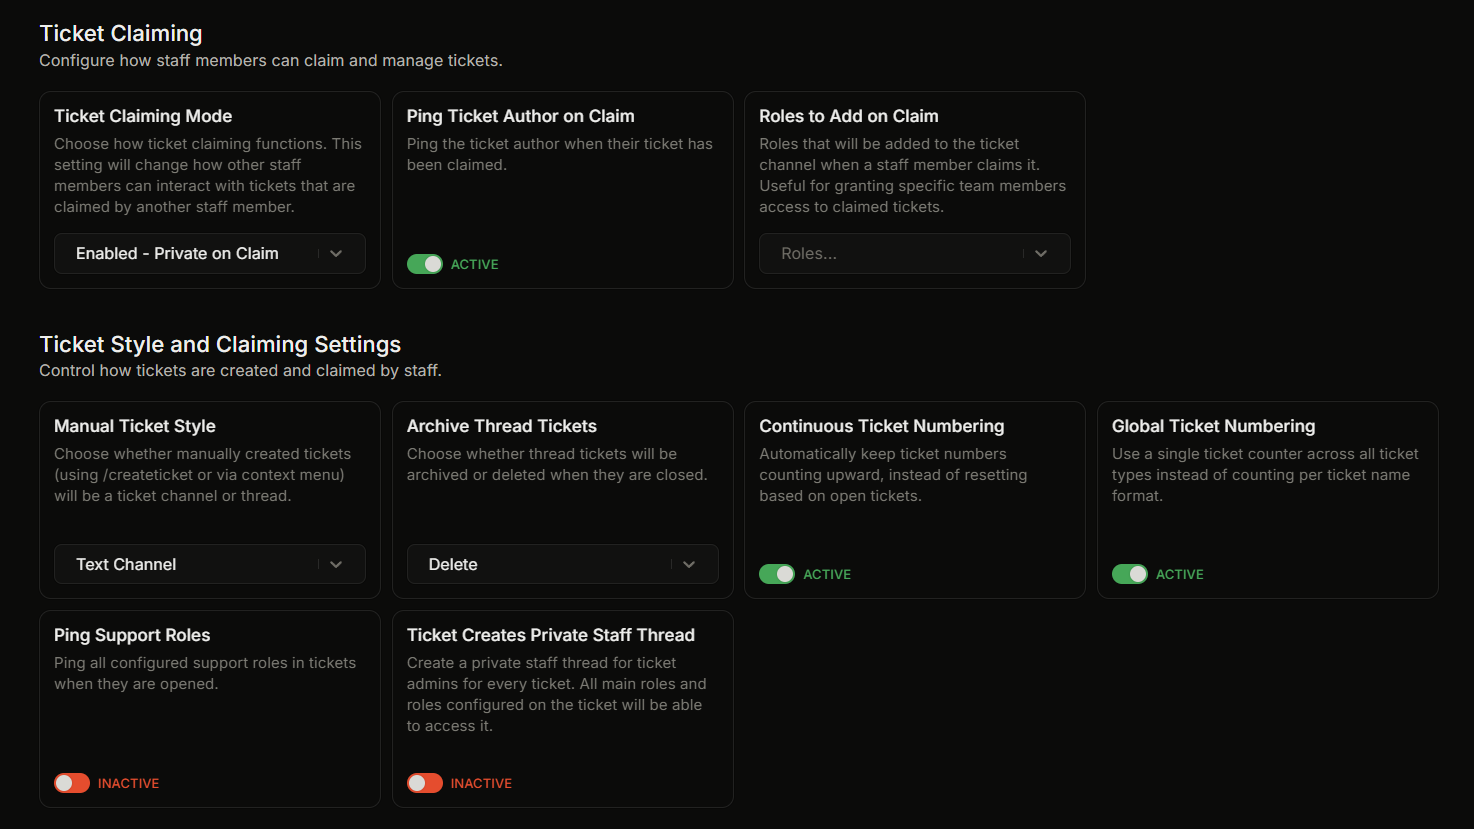Click Continuous Ticket Numbering title
Viewport: 1474px width, 829px height.
pyautogui.click(x=882, y=426)
